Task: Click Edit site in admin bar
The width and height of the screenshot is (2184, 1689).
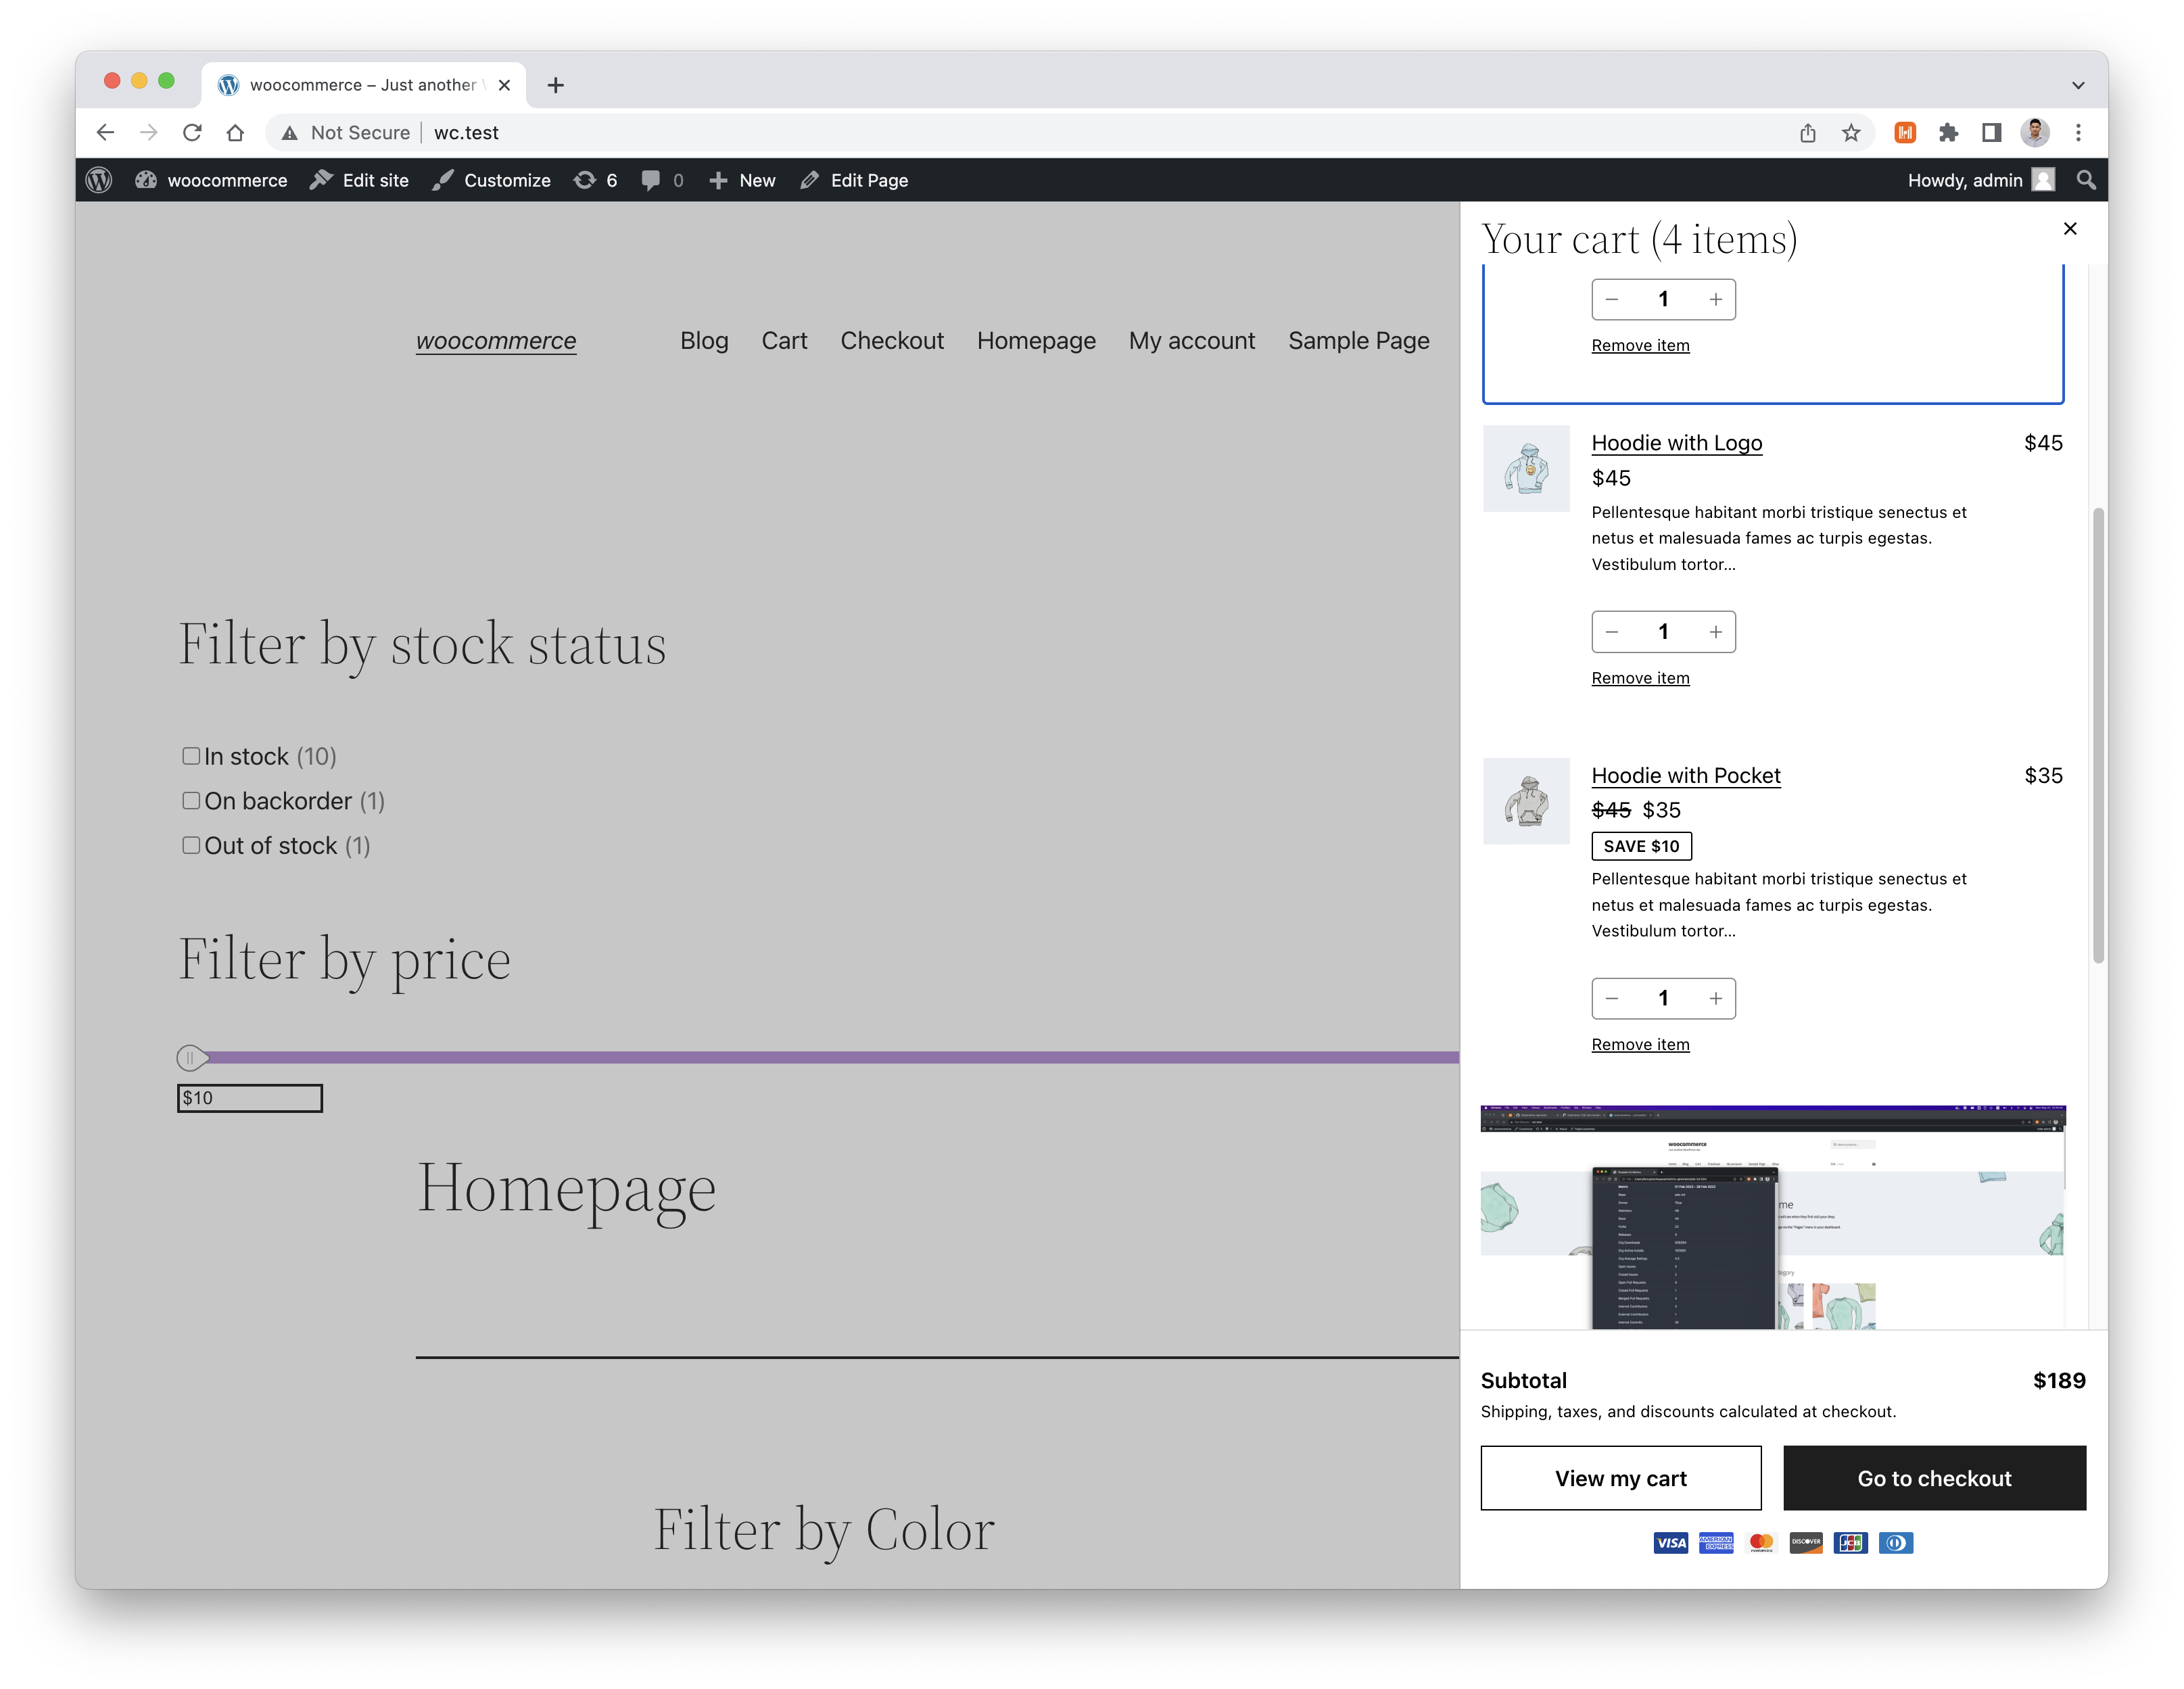Action: tap(360, 180)
